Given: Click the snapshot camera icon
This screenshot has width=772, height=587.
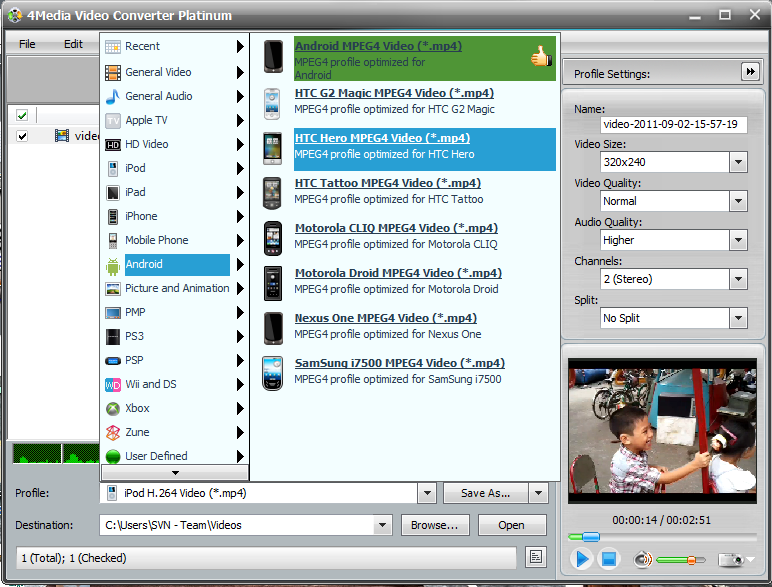Looking at the screenshot, I should 731,560.
